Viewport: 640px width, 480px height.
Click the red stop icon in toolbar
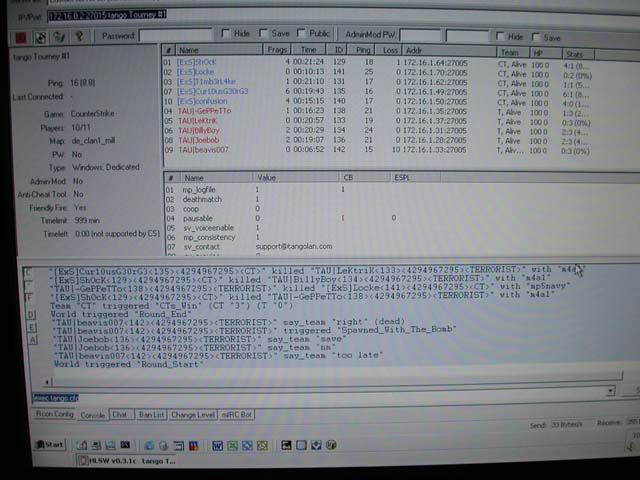click(20, 38)
